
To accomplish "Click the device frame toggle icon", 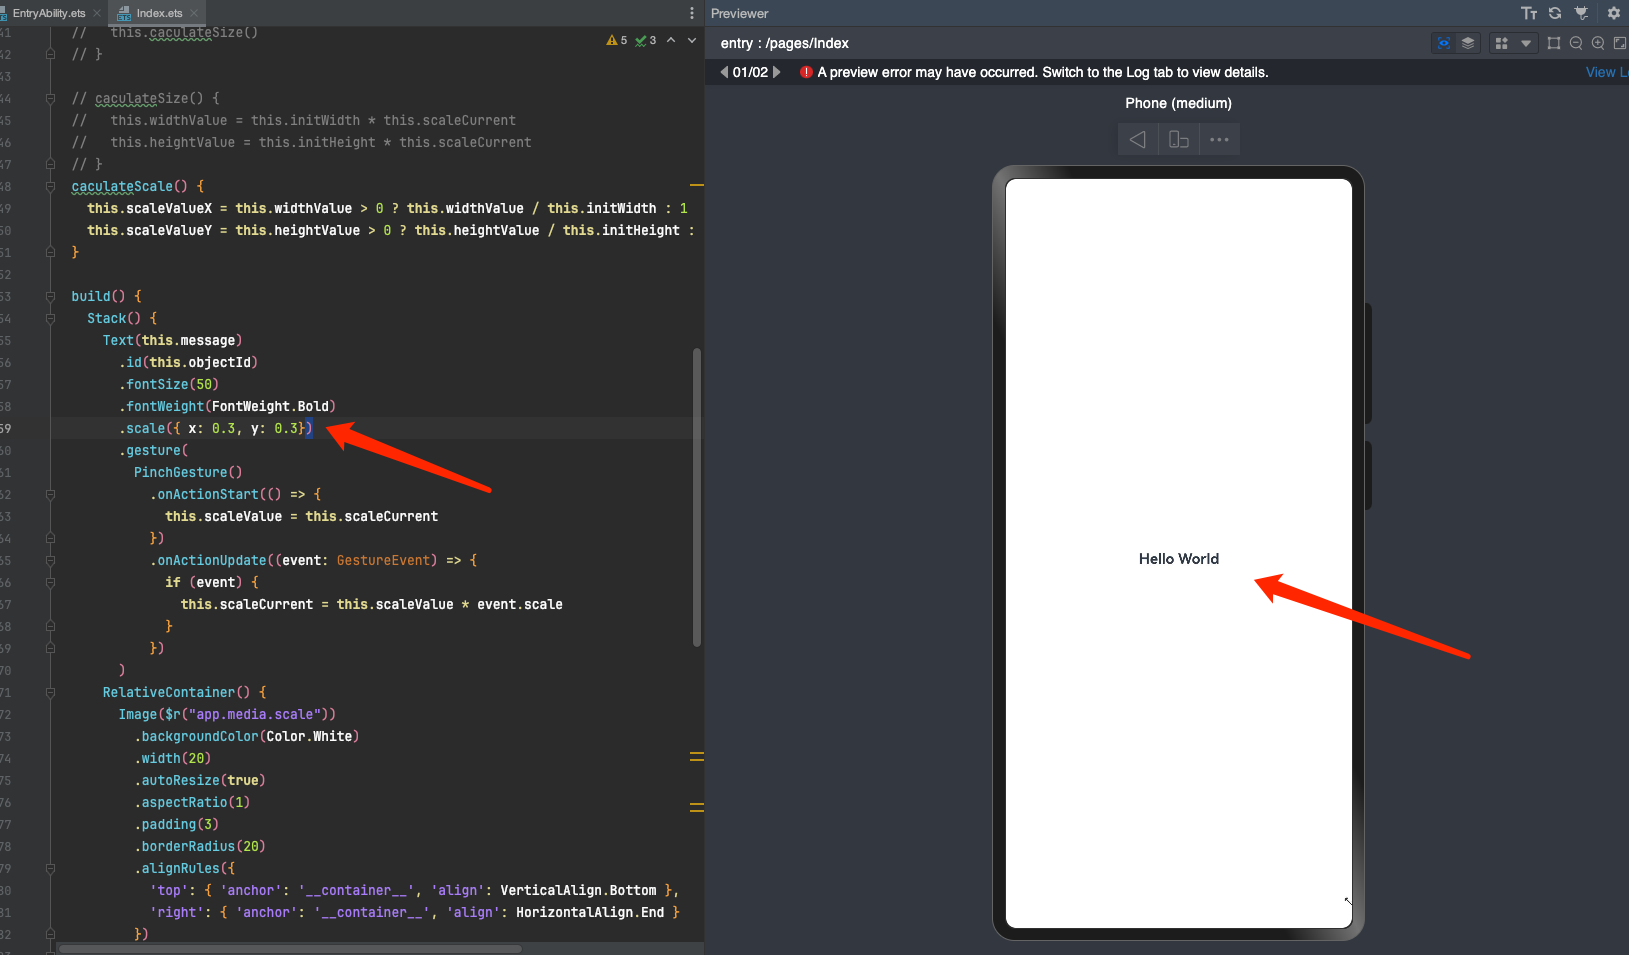I will point(1553,43).
